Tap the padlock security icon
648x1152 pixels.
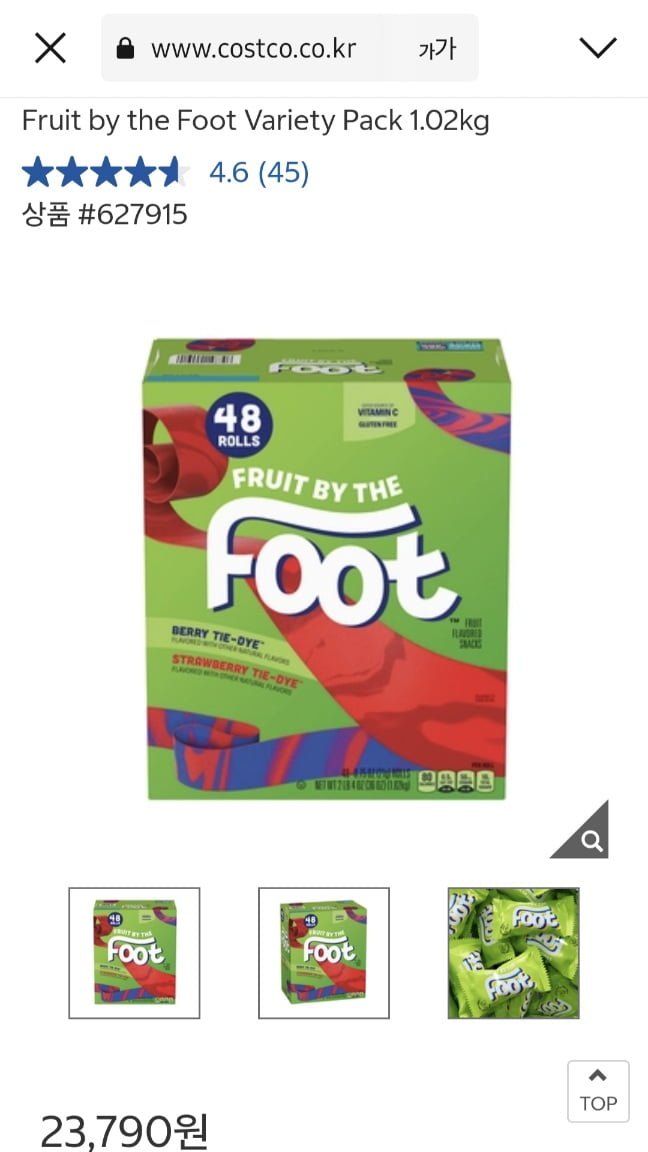coord(126,48)
